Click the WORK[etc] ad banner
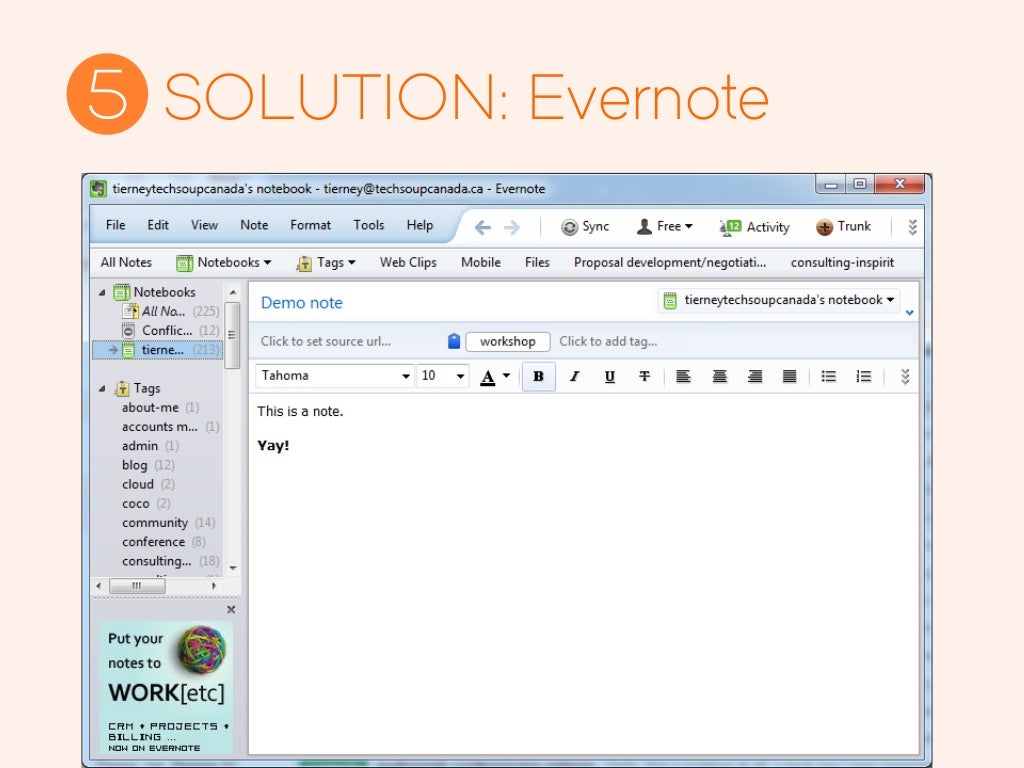 coord(166,687)
